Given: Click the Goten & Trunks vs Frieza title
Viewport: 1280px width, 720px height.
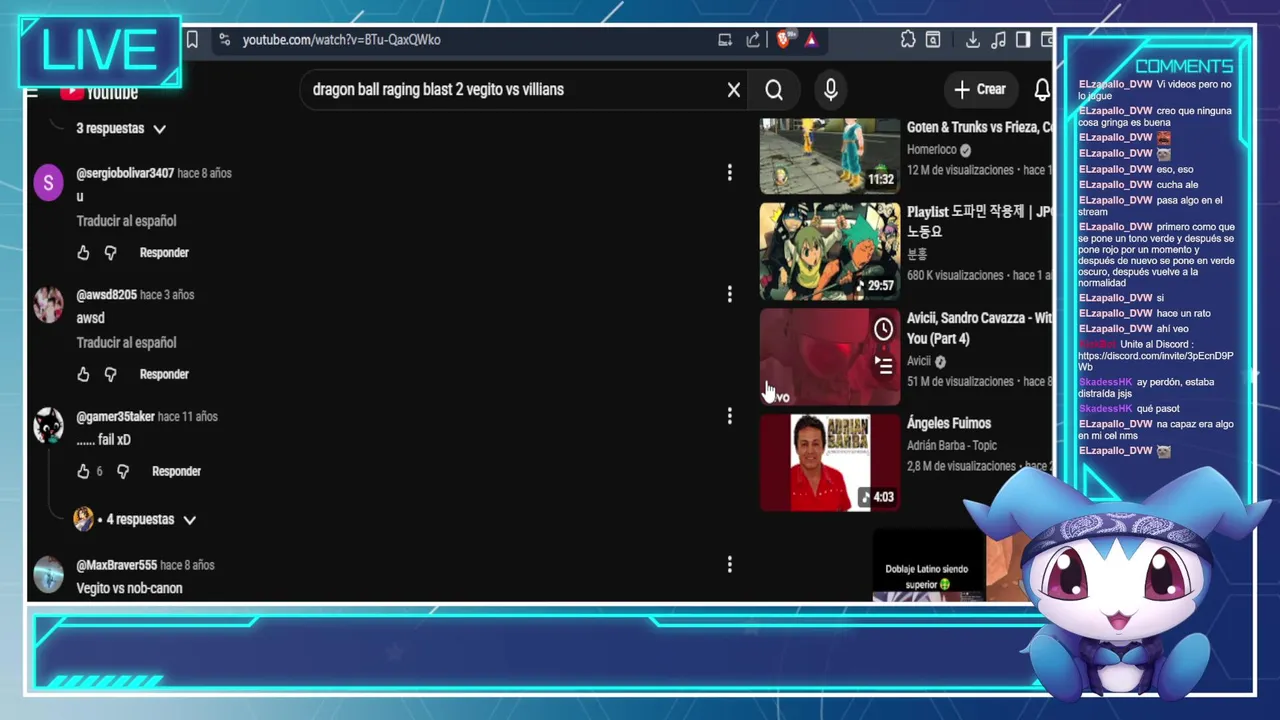Looking at the screenshot, I should coord(979,128).
